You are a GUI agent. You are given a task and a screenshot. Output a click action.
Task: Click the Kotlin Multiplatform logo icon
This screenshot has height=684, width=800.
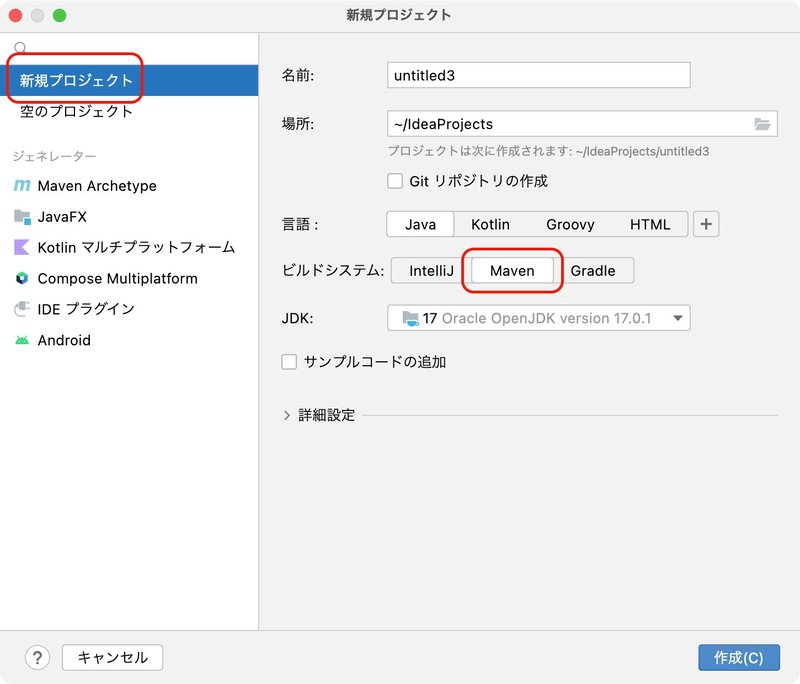pyautogui.click(x=22, y=247)
